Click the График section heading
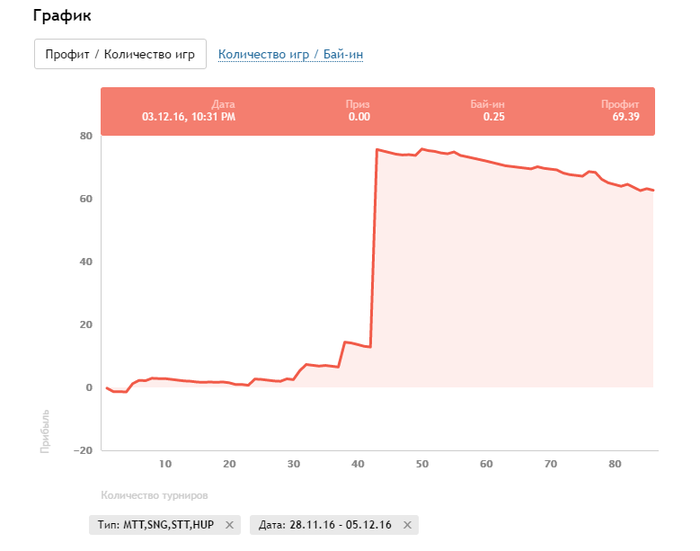 (x=66, y=16)
